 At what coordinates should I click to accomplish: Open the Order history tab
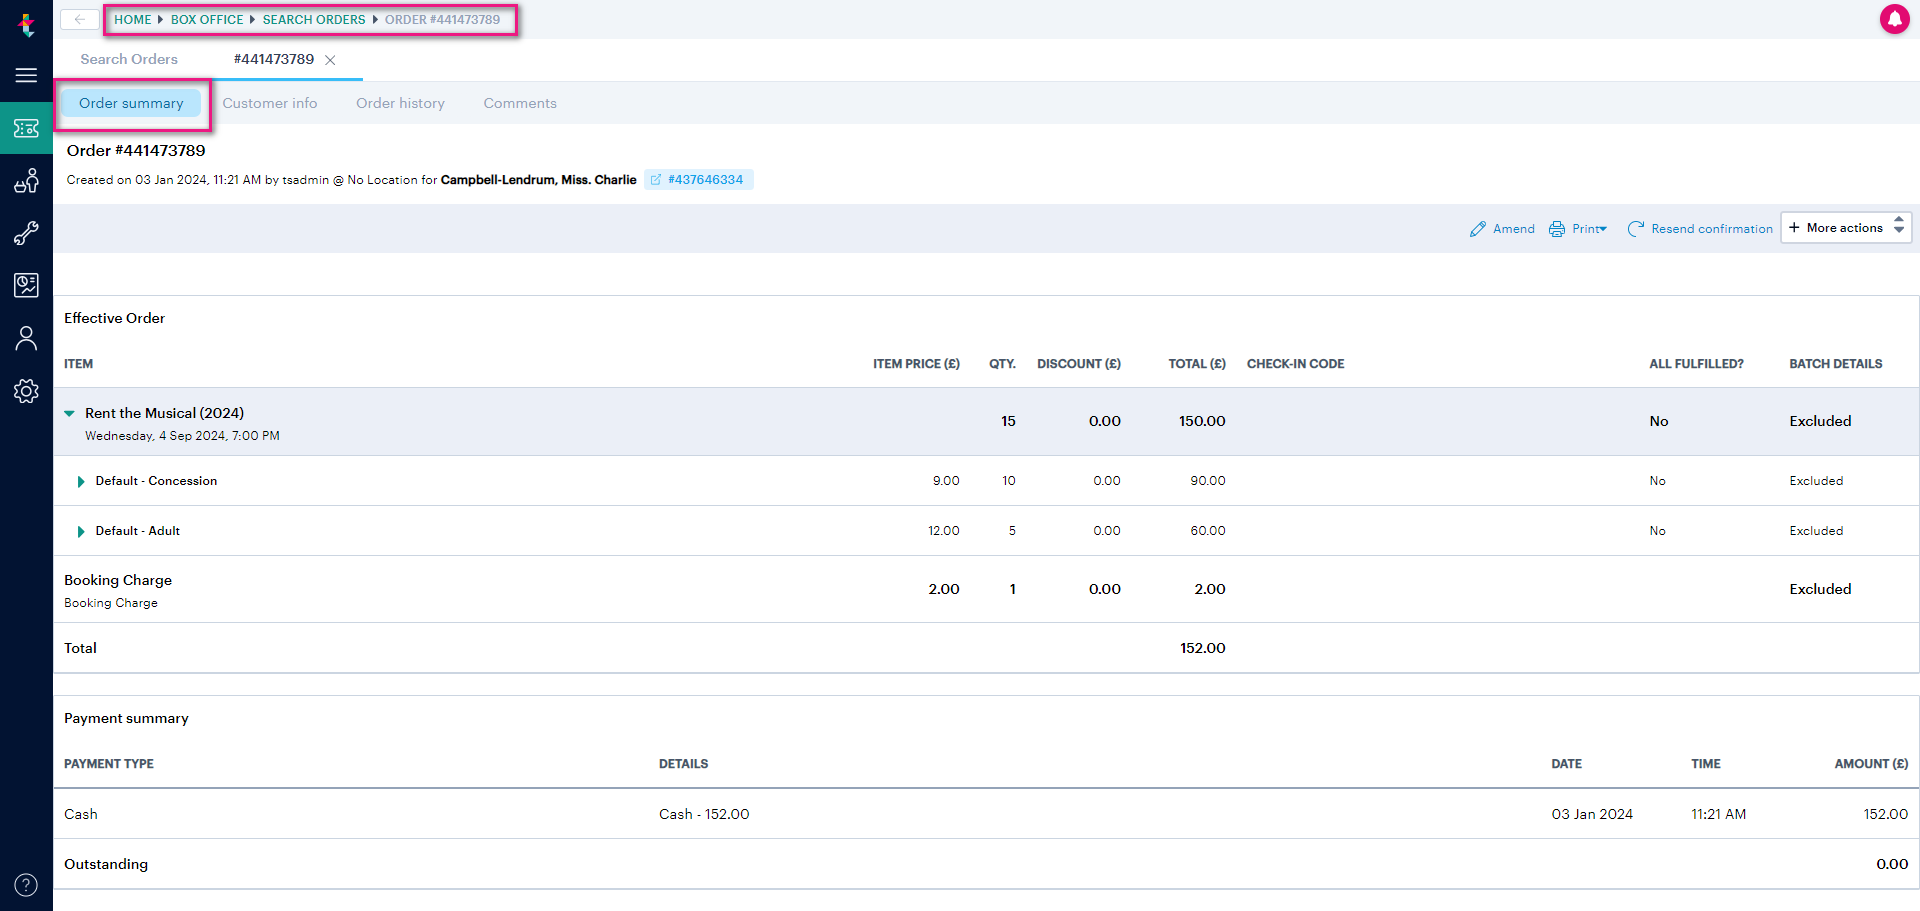pyautogui.click(x=400, y=103)
